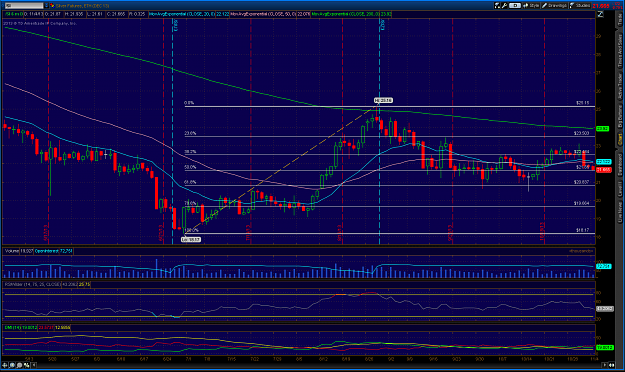Click the red 21.665 last price tag
The width and height of the screenshot is (625, 372).
pos(603,169)
